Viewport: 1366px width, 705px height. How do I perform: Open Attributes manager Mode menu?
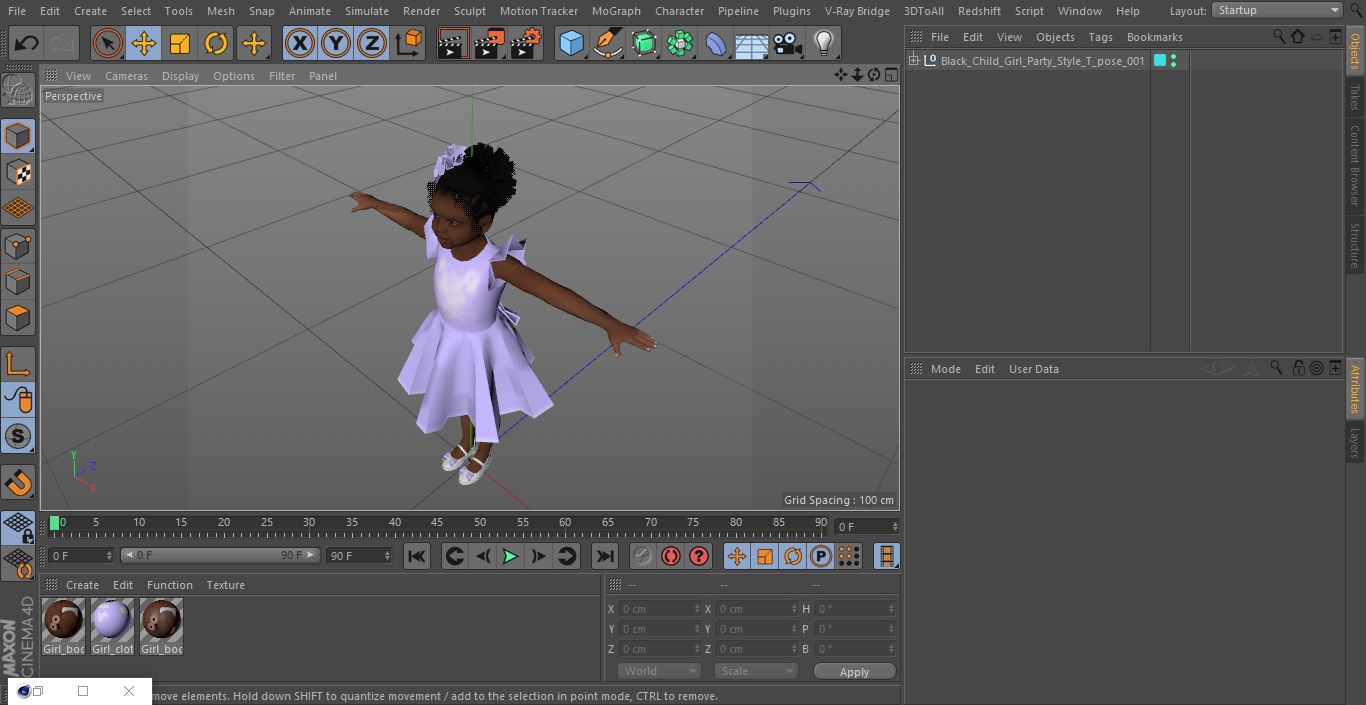pos(945,369)
